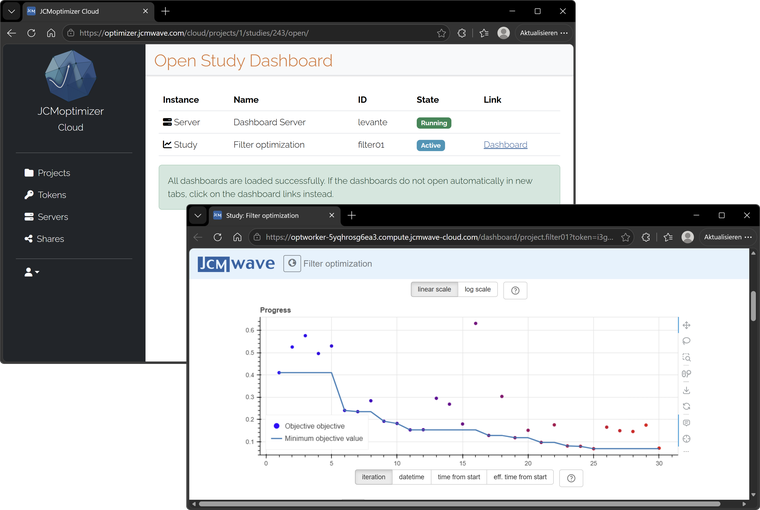Click the horizontal scrollbar of Study window
Viewport: 760px width, 510px height.
click(x=460, y=504)
